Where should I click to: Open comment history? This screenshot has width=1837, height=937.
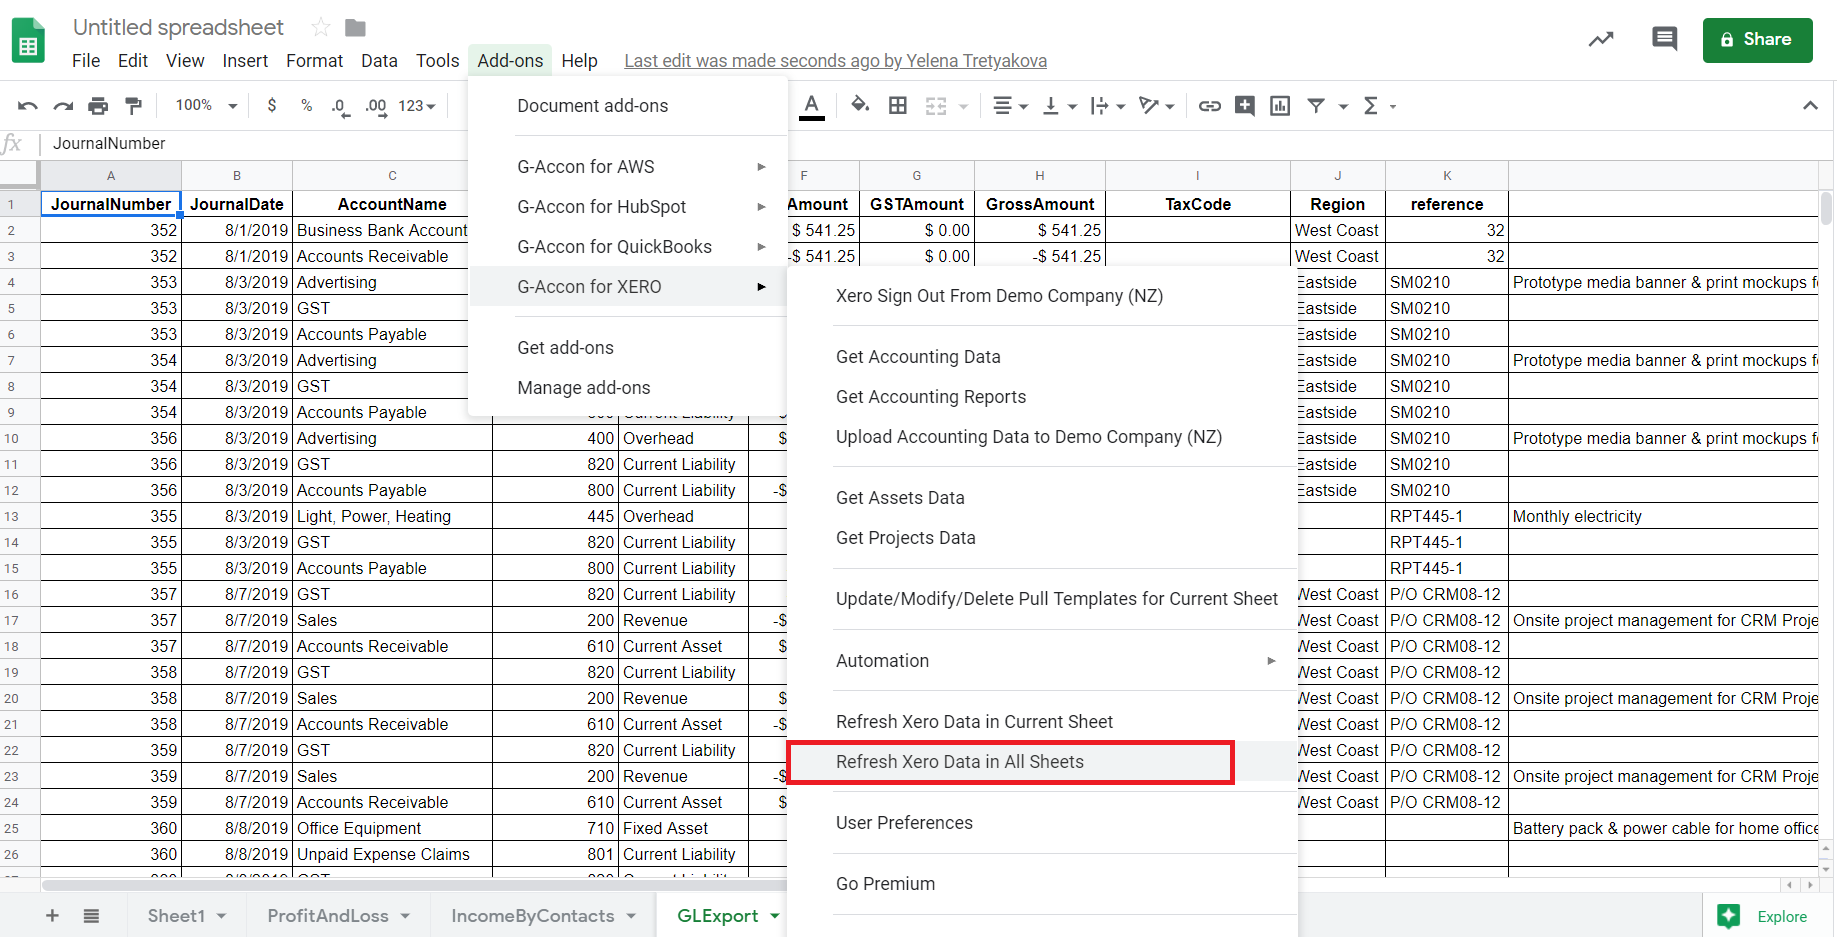point(1664,39)
